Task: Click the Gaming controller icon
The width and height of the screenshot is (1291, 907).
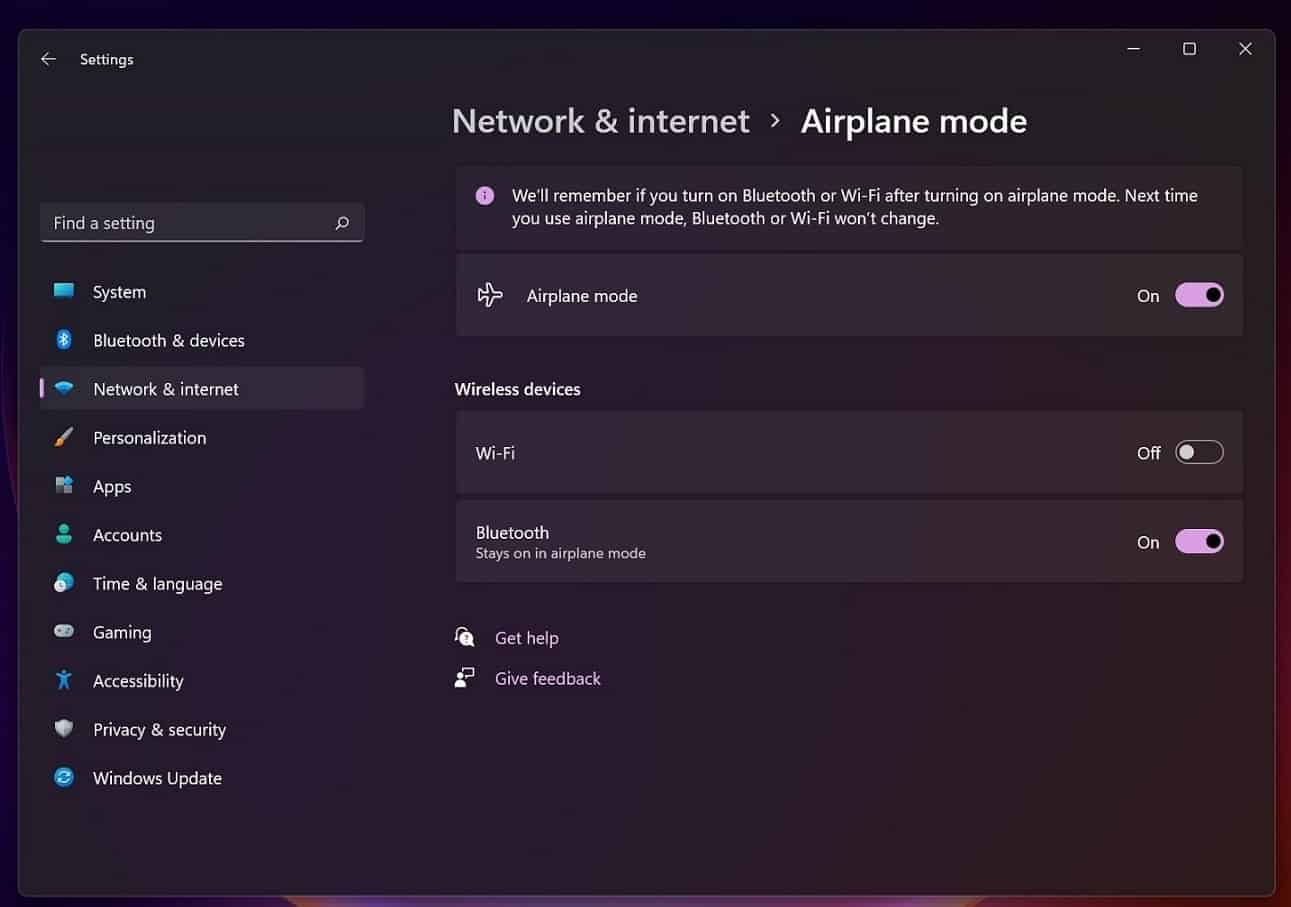Action: click(x=64, y=632)
